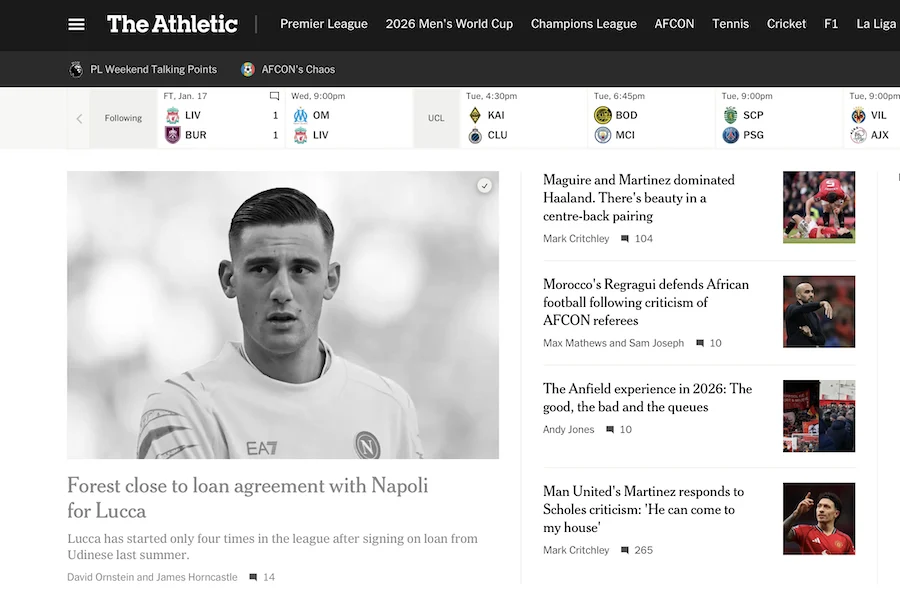This screenshot has height=596, width=900.
Task: Open the Tennis section
Action: click(730, 24)
